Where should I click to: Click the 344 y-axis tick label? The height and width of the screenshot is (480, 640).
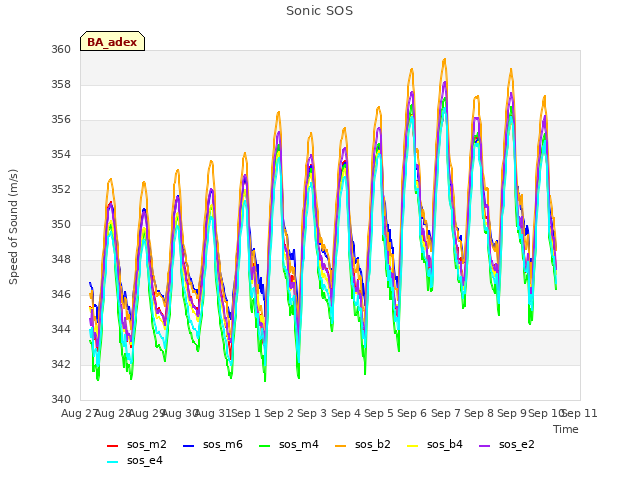click(x=61, y=329)
